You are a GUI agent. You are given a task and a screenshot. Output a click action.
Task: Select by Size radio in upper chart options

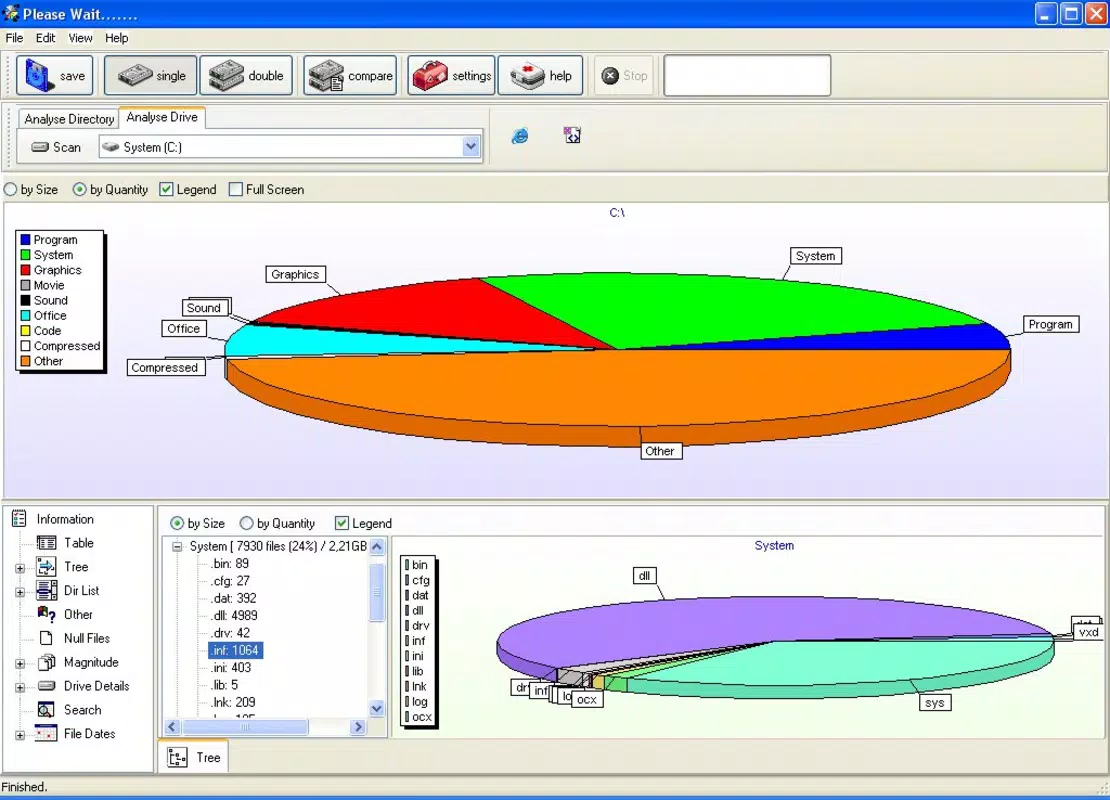[11, 190]
